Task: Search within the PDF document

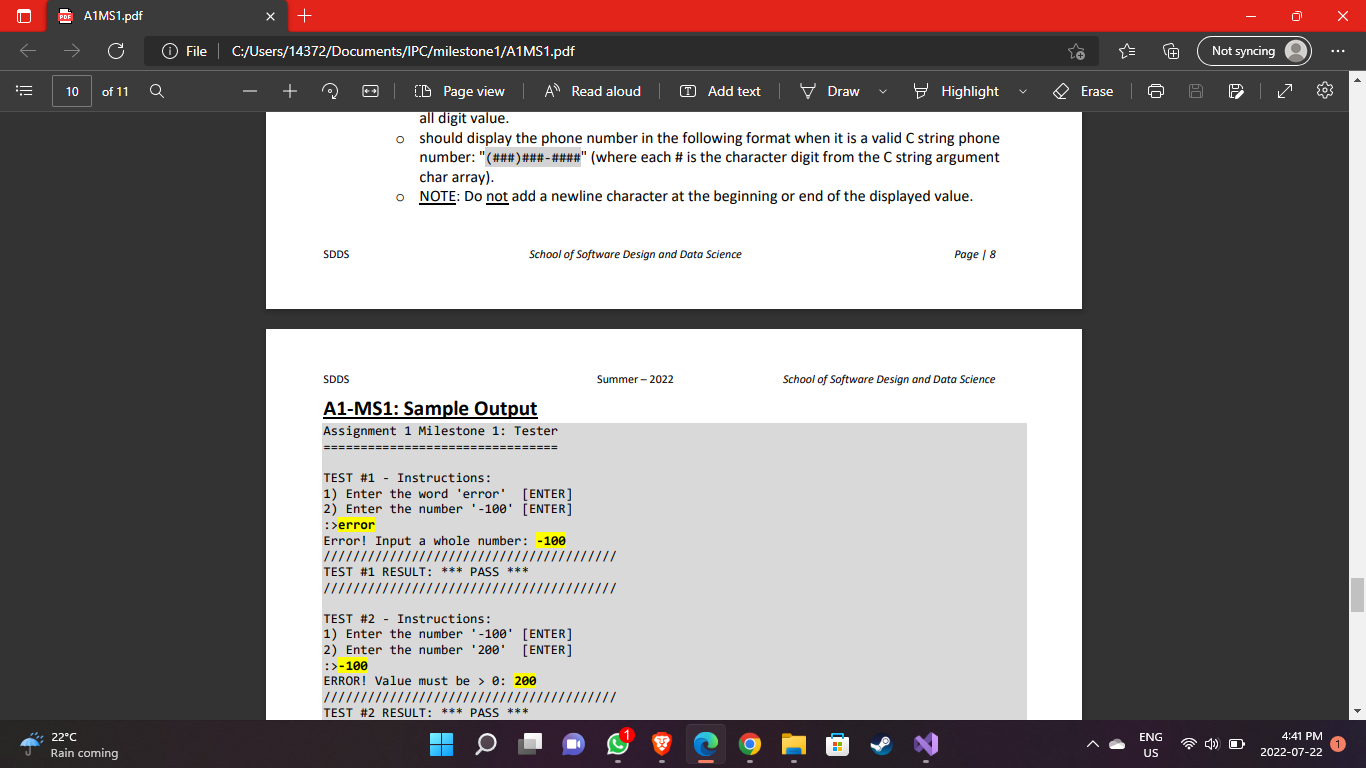Action: 156,91
